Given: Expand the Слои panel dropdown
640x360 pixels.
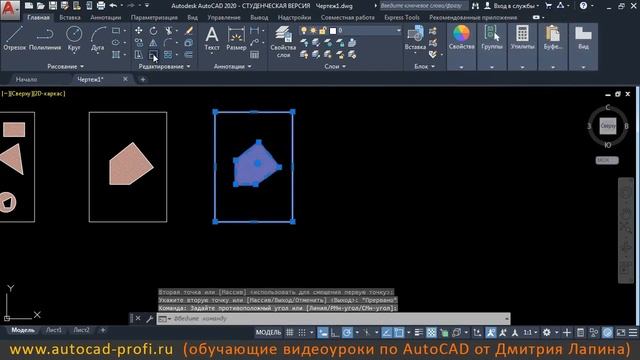Looking at the screenshot, I should [335, 67].
